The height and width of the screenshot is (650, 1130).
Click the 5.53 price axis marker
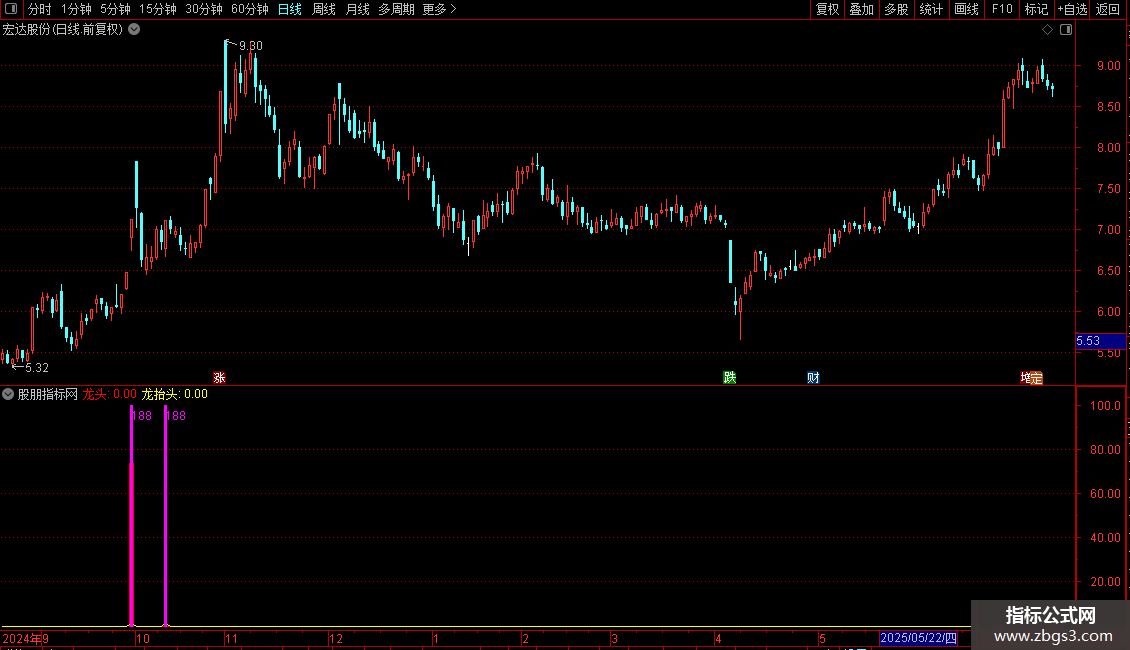pyautogui.click(x=1100, y=341)
